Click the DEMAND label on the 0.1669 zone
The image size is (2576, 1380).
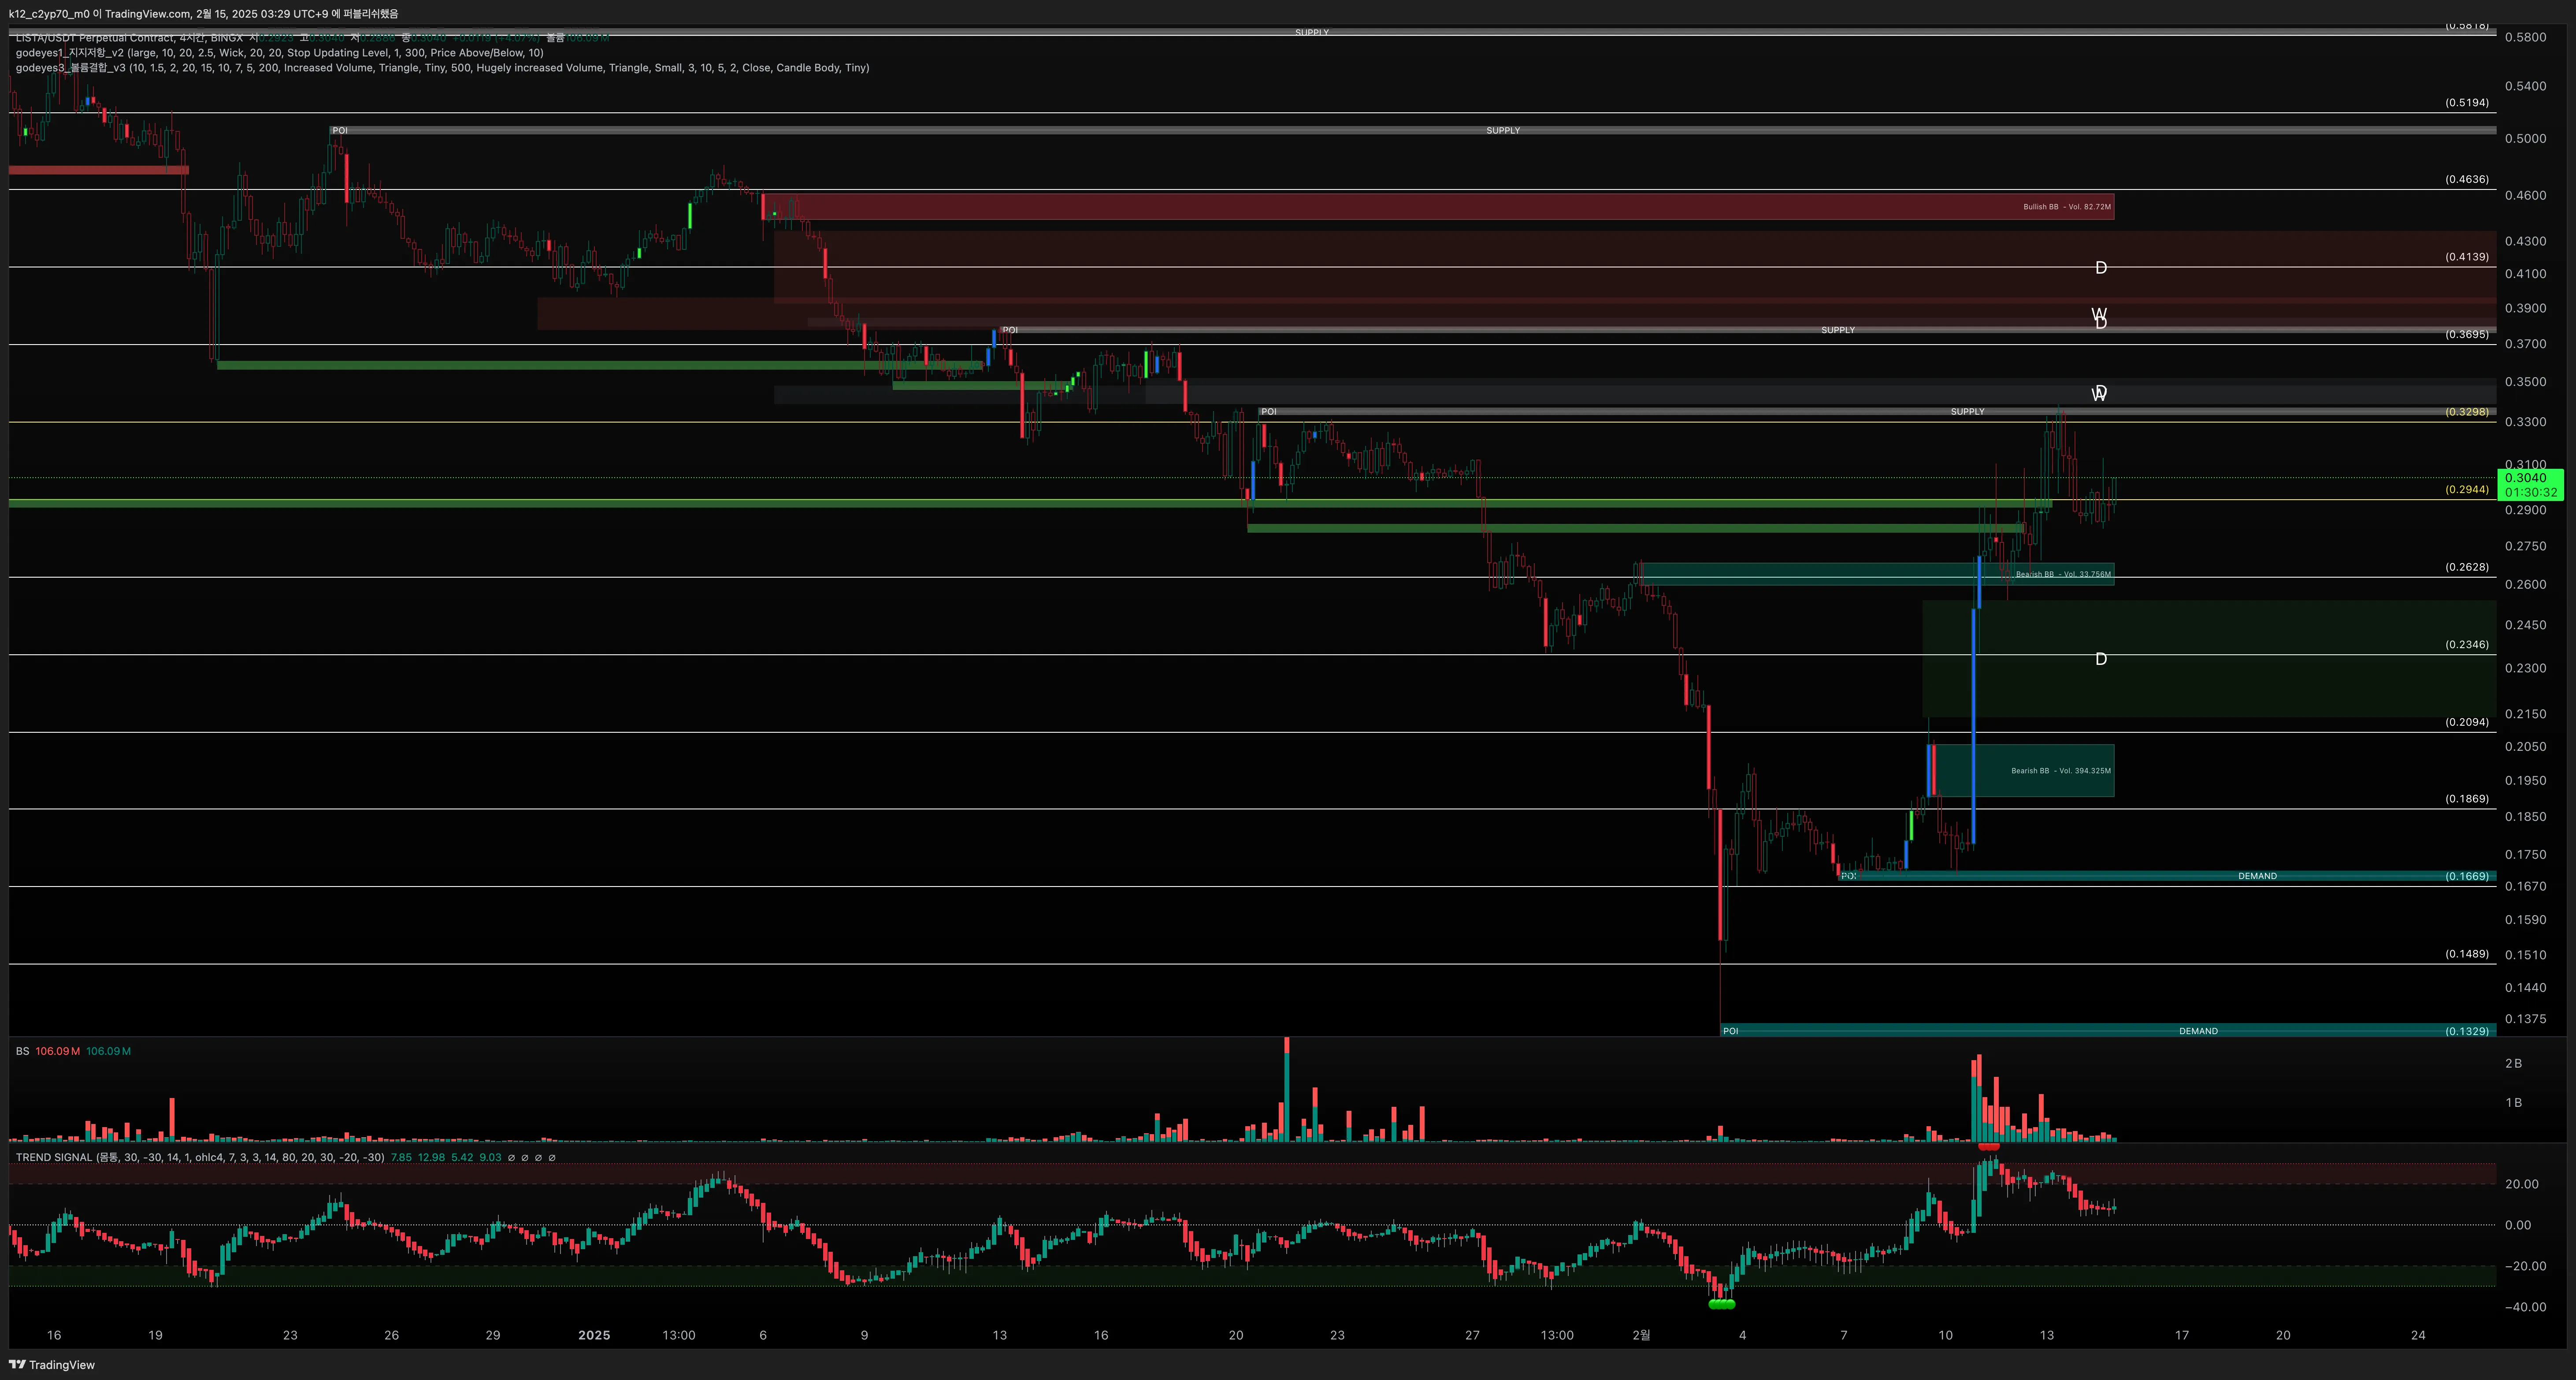pos(2257,876)
